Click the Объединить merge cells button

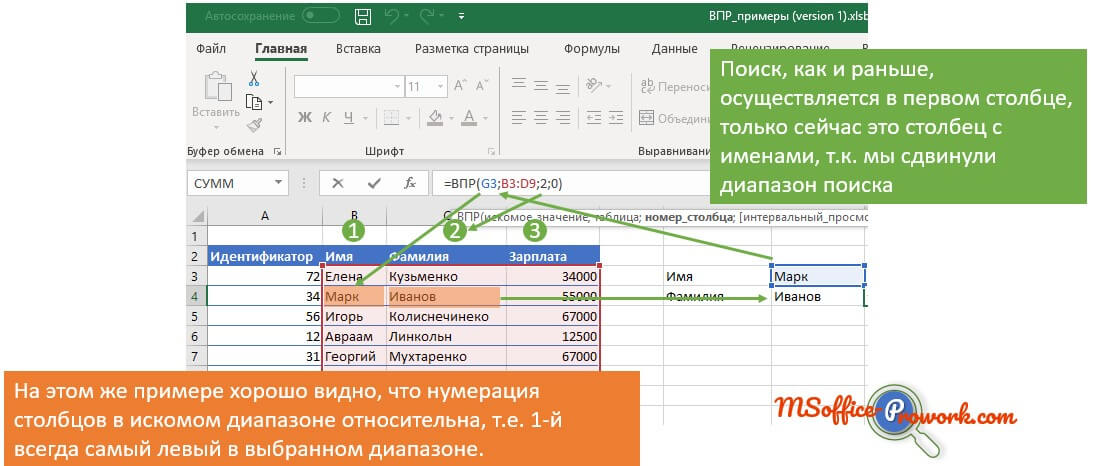point(675,118)
